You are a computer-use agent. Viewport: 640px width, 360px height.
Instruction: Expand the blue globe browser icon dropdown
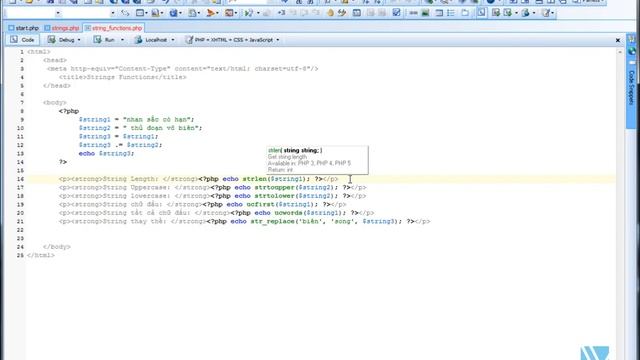pyautogui.click(x=180, y=13)
